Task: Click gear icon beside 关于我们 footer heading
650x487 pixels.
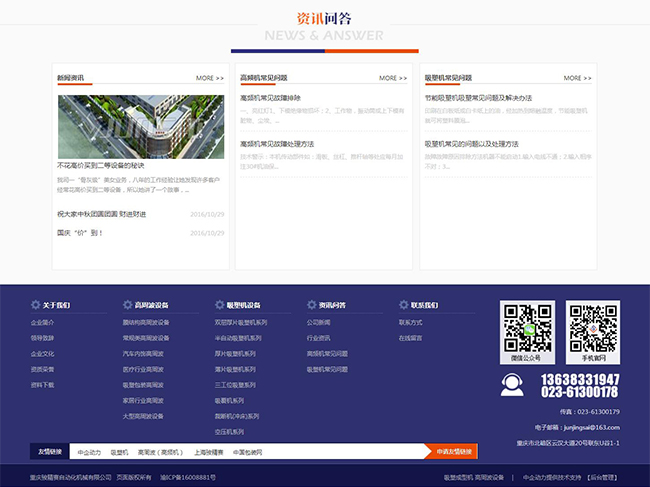Action: click(35, 305)
